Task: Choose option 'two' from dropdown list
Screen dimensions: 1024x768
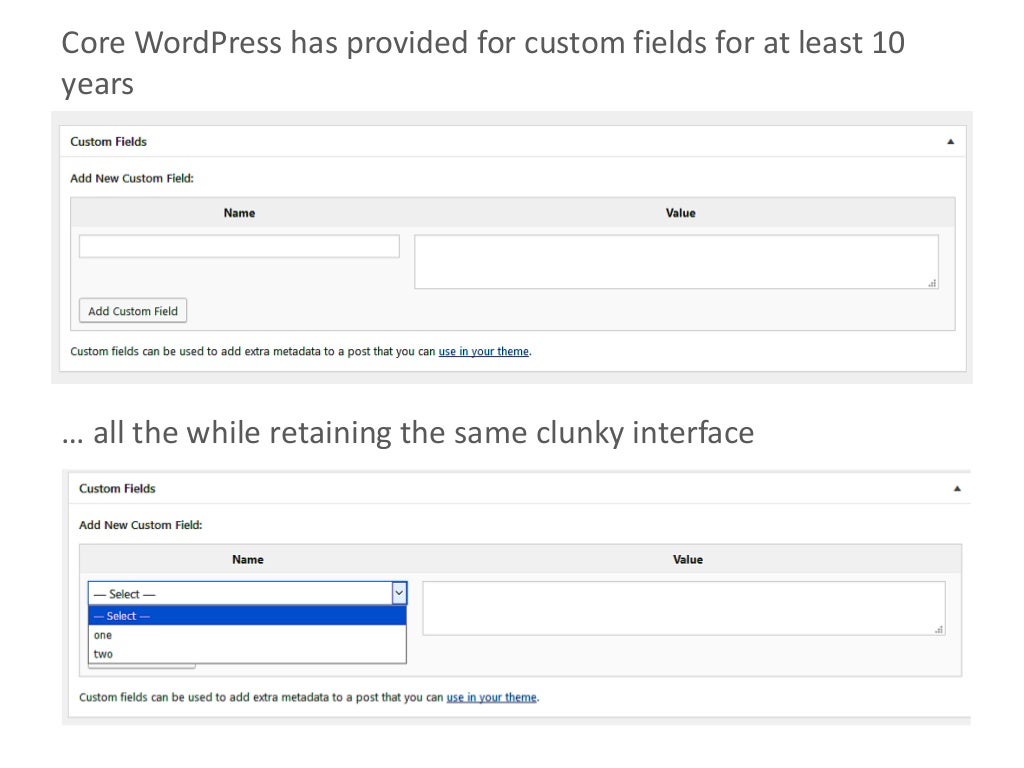Action: pyautogui.click(x=247, y=654)
